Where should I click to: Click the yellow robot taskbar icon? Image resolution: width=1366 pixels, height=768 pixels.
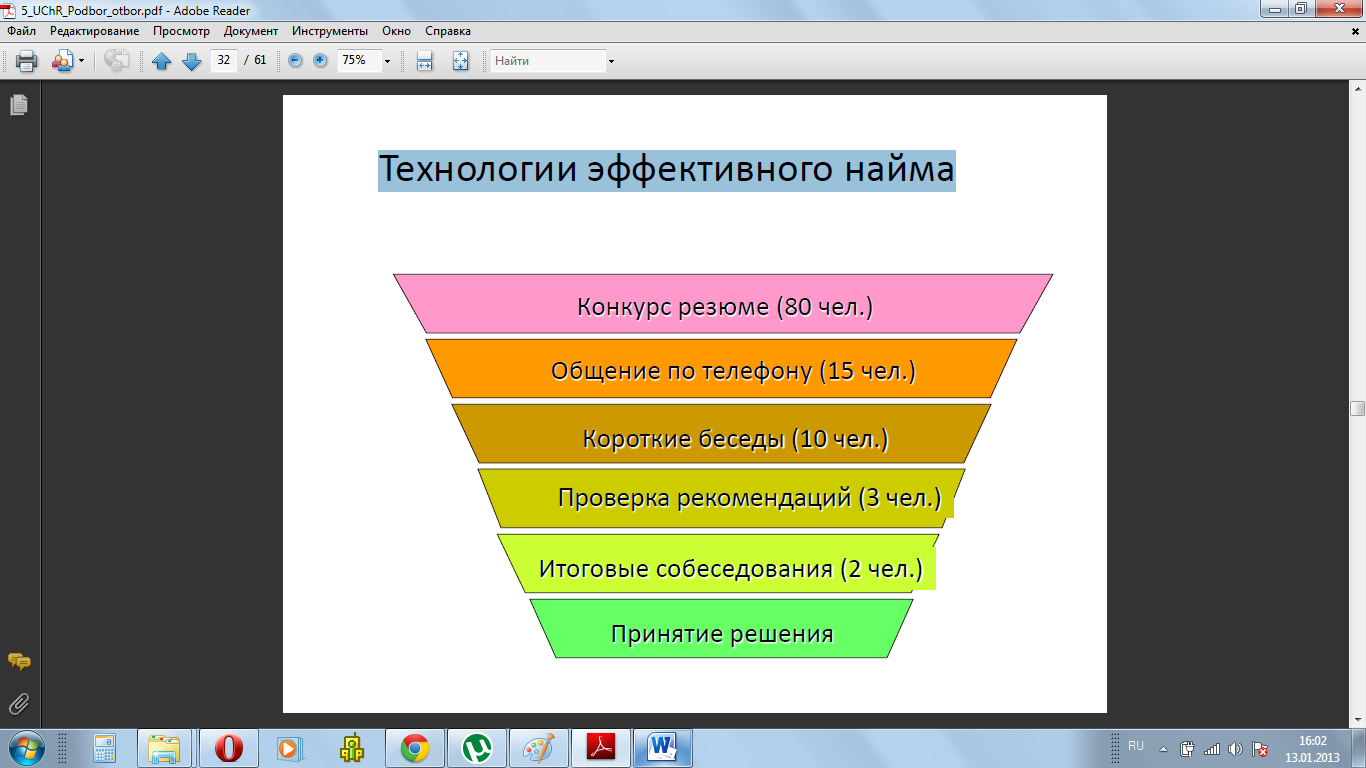point(352,748)
